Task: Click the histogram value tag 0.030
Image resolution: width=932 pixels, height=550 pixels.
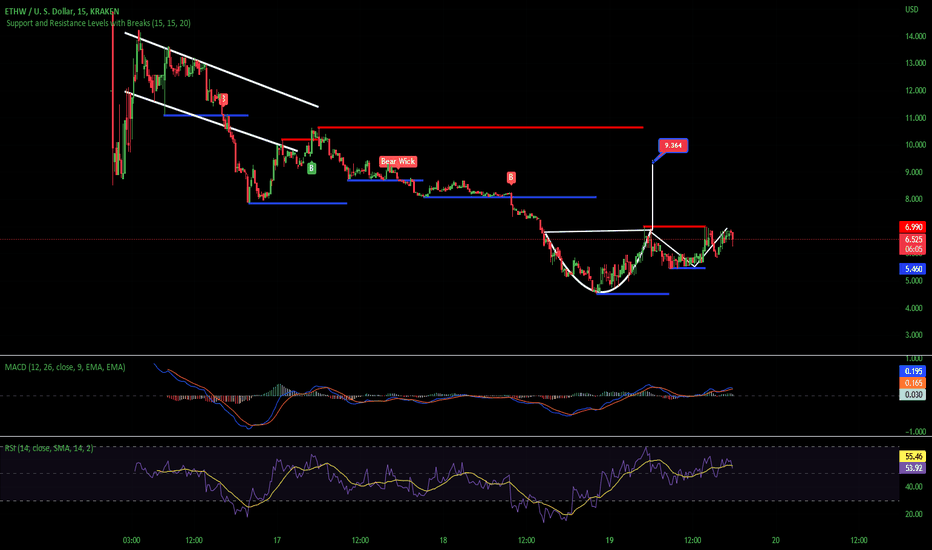Action: point(914,394)
